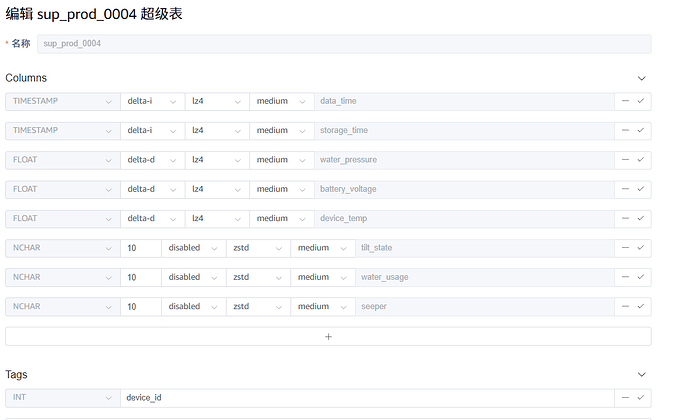690x420 pixels.
Task: Open TIMESTAMP type dropdown for storage_time
Action: pos(62,131)
